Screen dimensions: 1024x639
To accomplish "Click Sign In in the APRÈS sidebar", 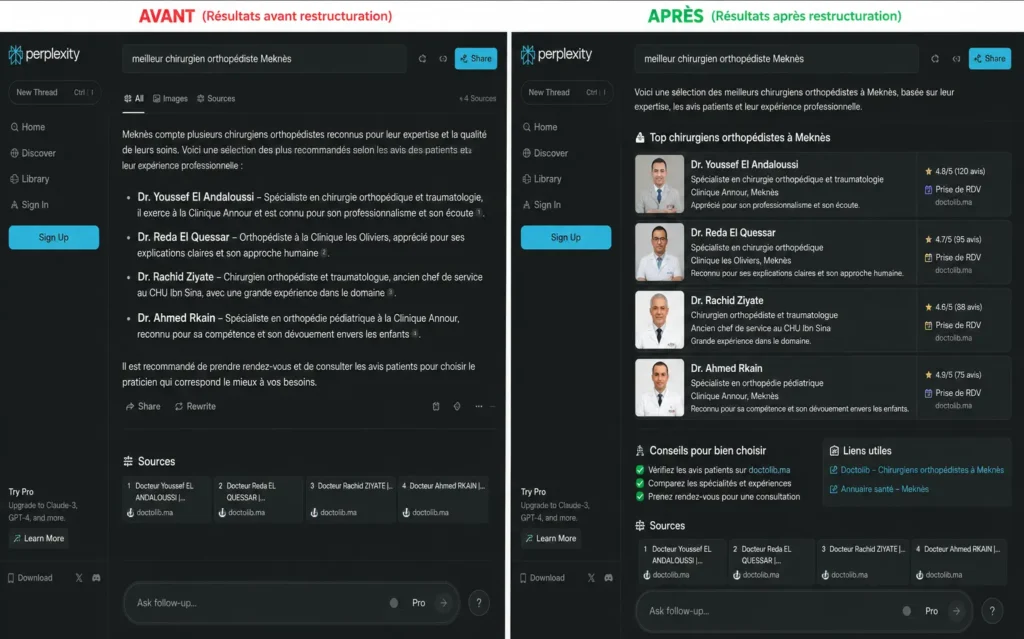I will [541, 205].
